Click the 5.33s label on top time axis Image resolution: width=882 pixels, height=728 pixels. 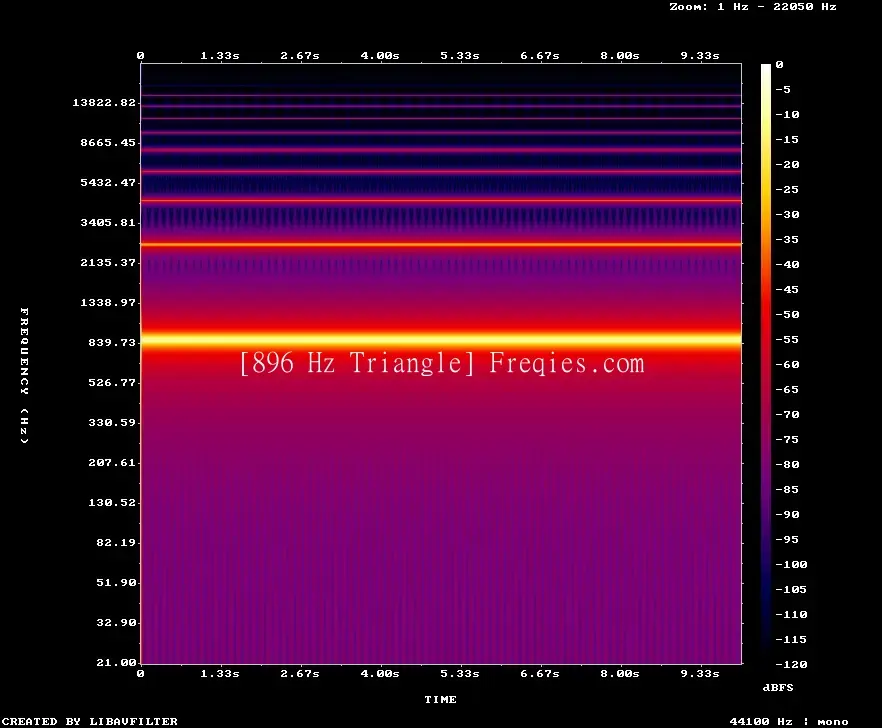460,56
